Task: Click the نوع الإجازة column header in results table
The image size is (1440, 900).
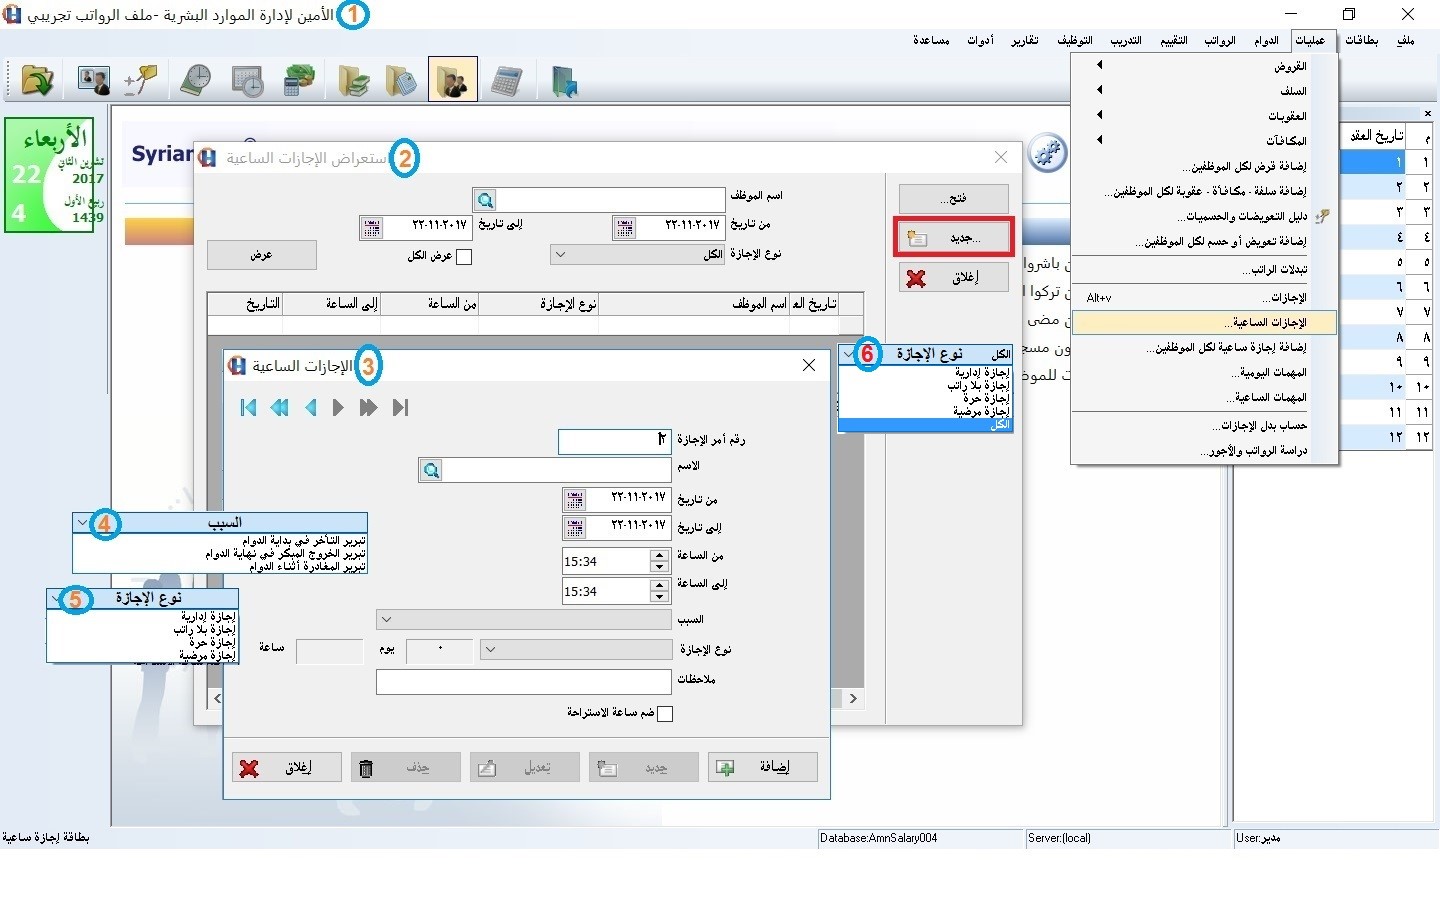Action: [x=539, y=304]
